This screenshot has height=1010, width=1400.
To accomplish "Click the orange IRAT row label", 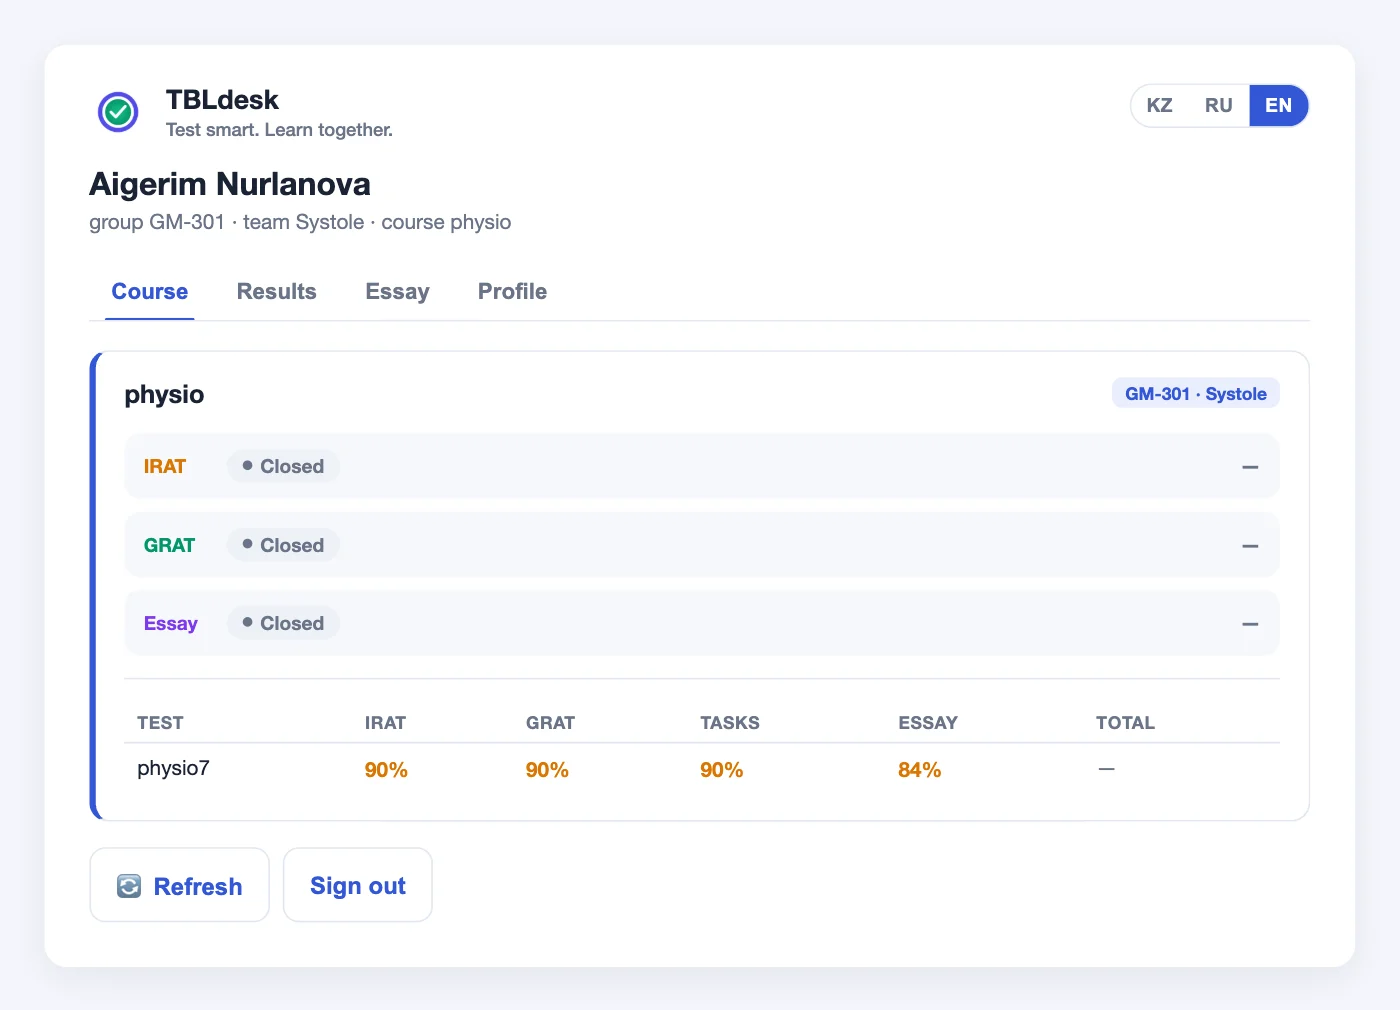I will [165, 466].
